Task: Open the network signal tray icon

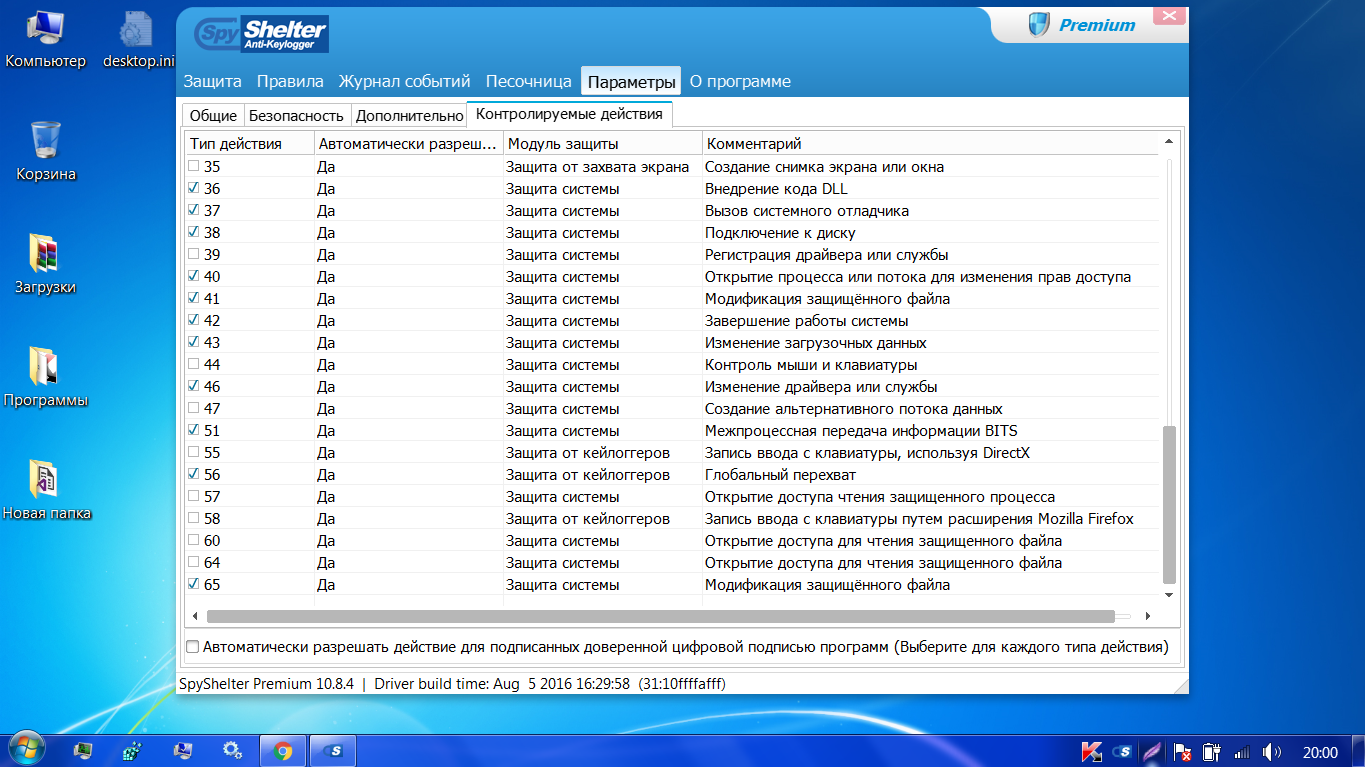Action: pyautogui.click(x=1242, y=751)
